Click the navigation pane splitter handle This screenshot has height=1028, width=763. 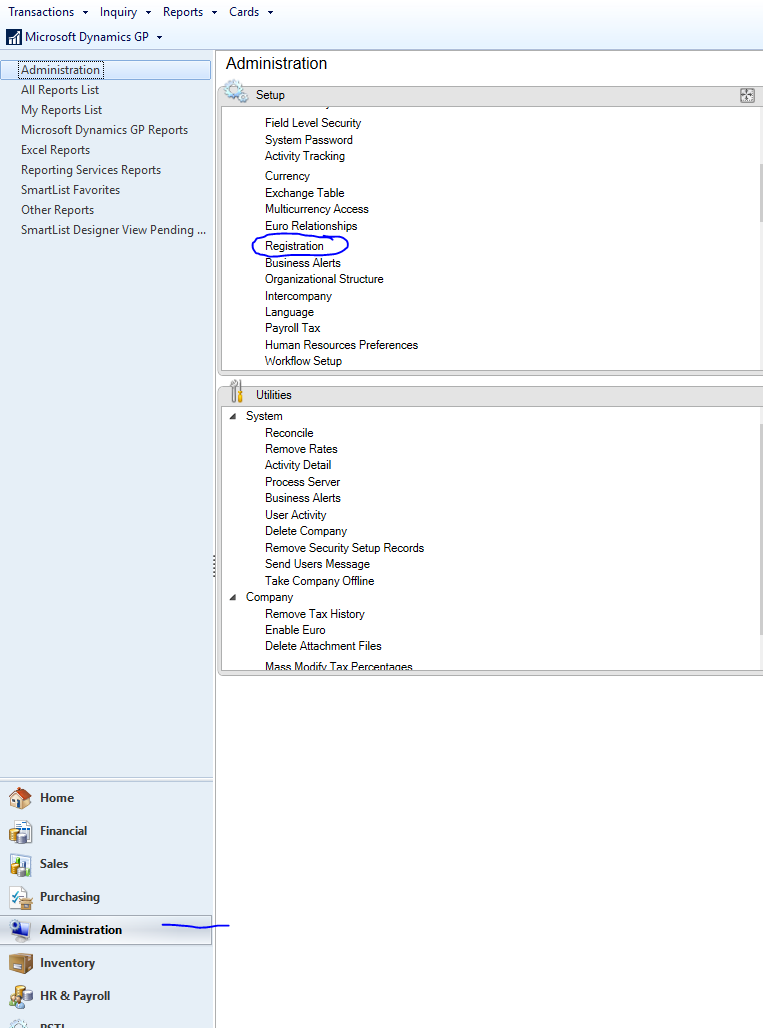214,566
